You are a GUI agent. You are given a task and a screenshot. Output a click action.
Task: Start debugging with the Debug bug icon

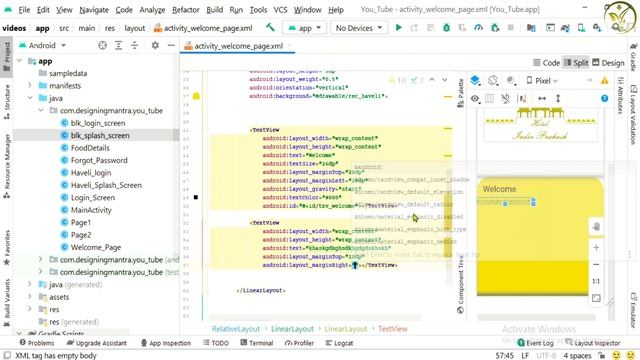(447, 28)
